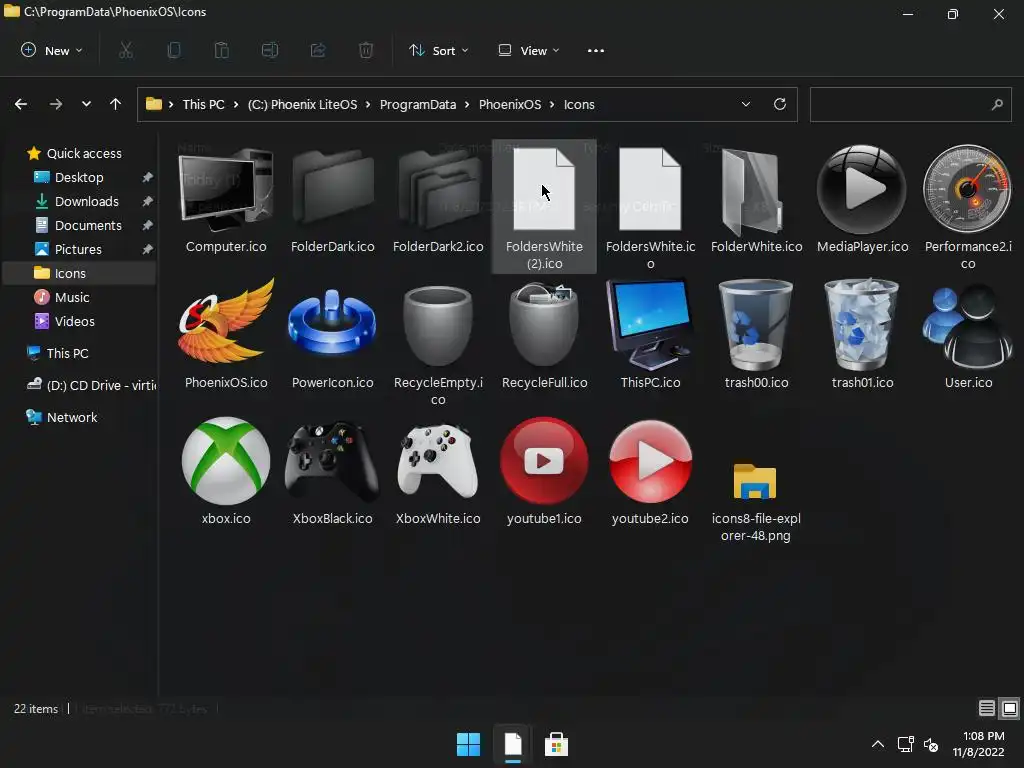Viewport: 1024px width, 768px height.
Task: Open Downloads in the sidebar
Action: tap(78, 201)
